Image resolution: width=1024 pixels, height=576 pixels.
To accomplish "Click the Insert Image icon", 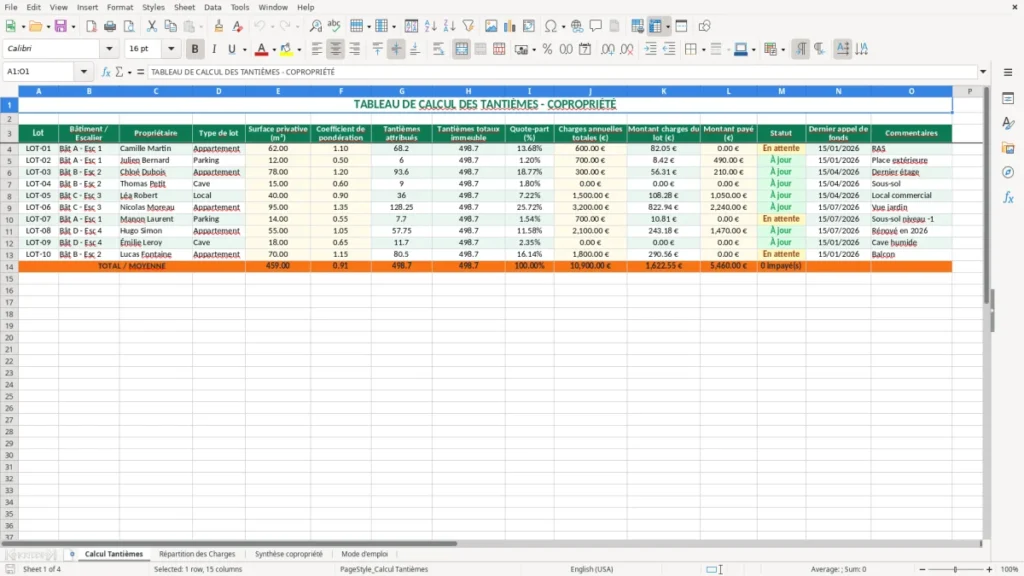I will (x=491, y=26).
